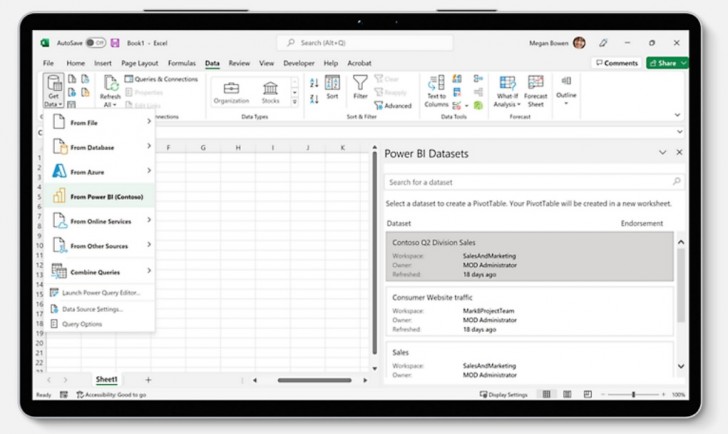Zoom in with plus button
This screenshot has width=728, height=434.
(663, 394)
